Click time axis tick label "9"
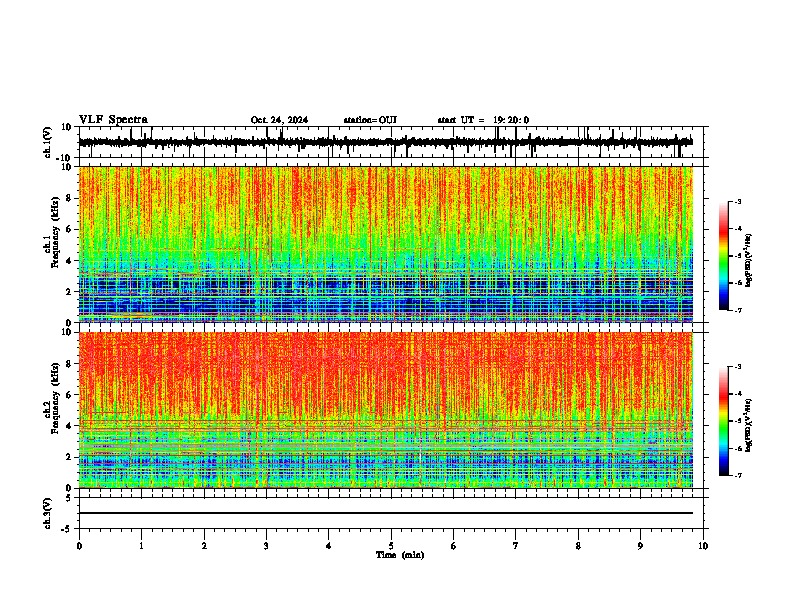This screenshot has width=792, height=612. coord(640,546)
